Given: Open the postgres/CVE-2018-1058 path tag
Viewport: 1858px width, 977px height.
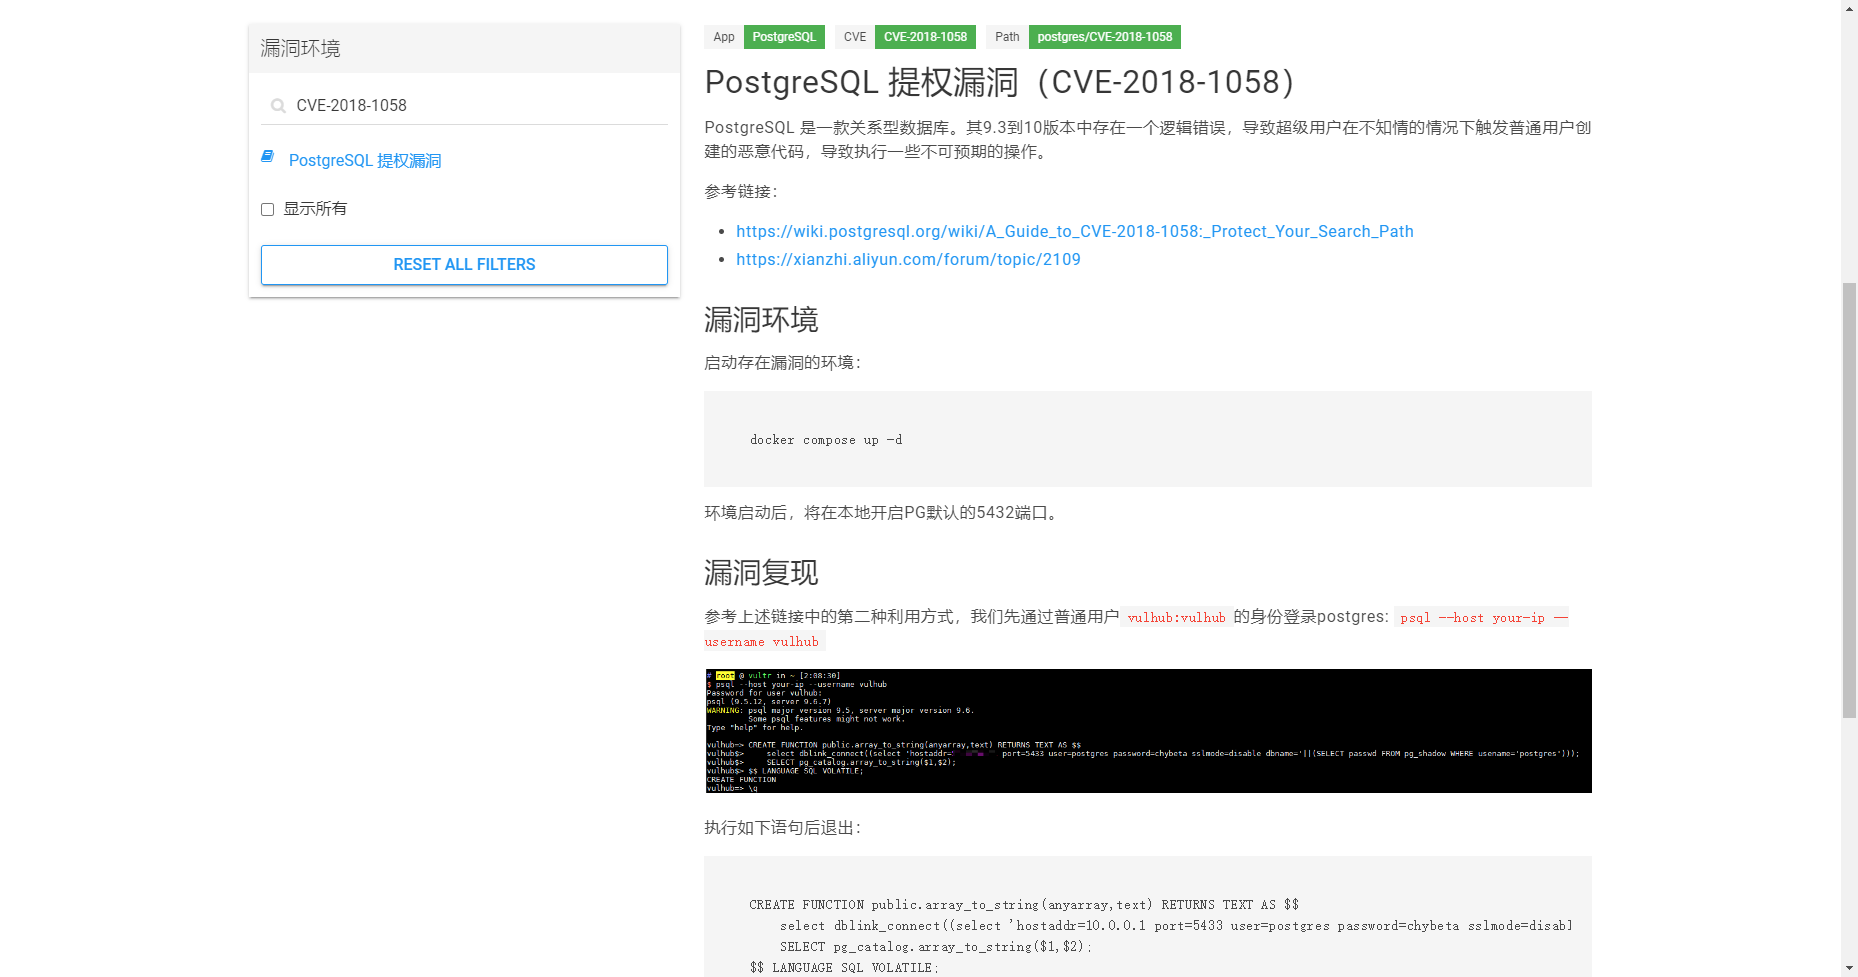Looking at the screenshot, I should pos(1104,37).
